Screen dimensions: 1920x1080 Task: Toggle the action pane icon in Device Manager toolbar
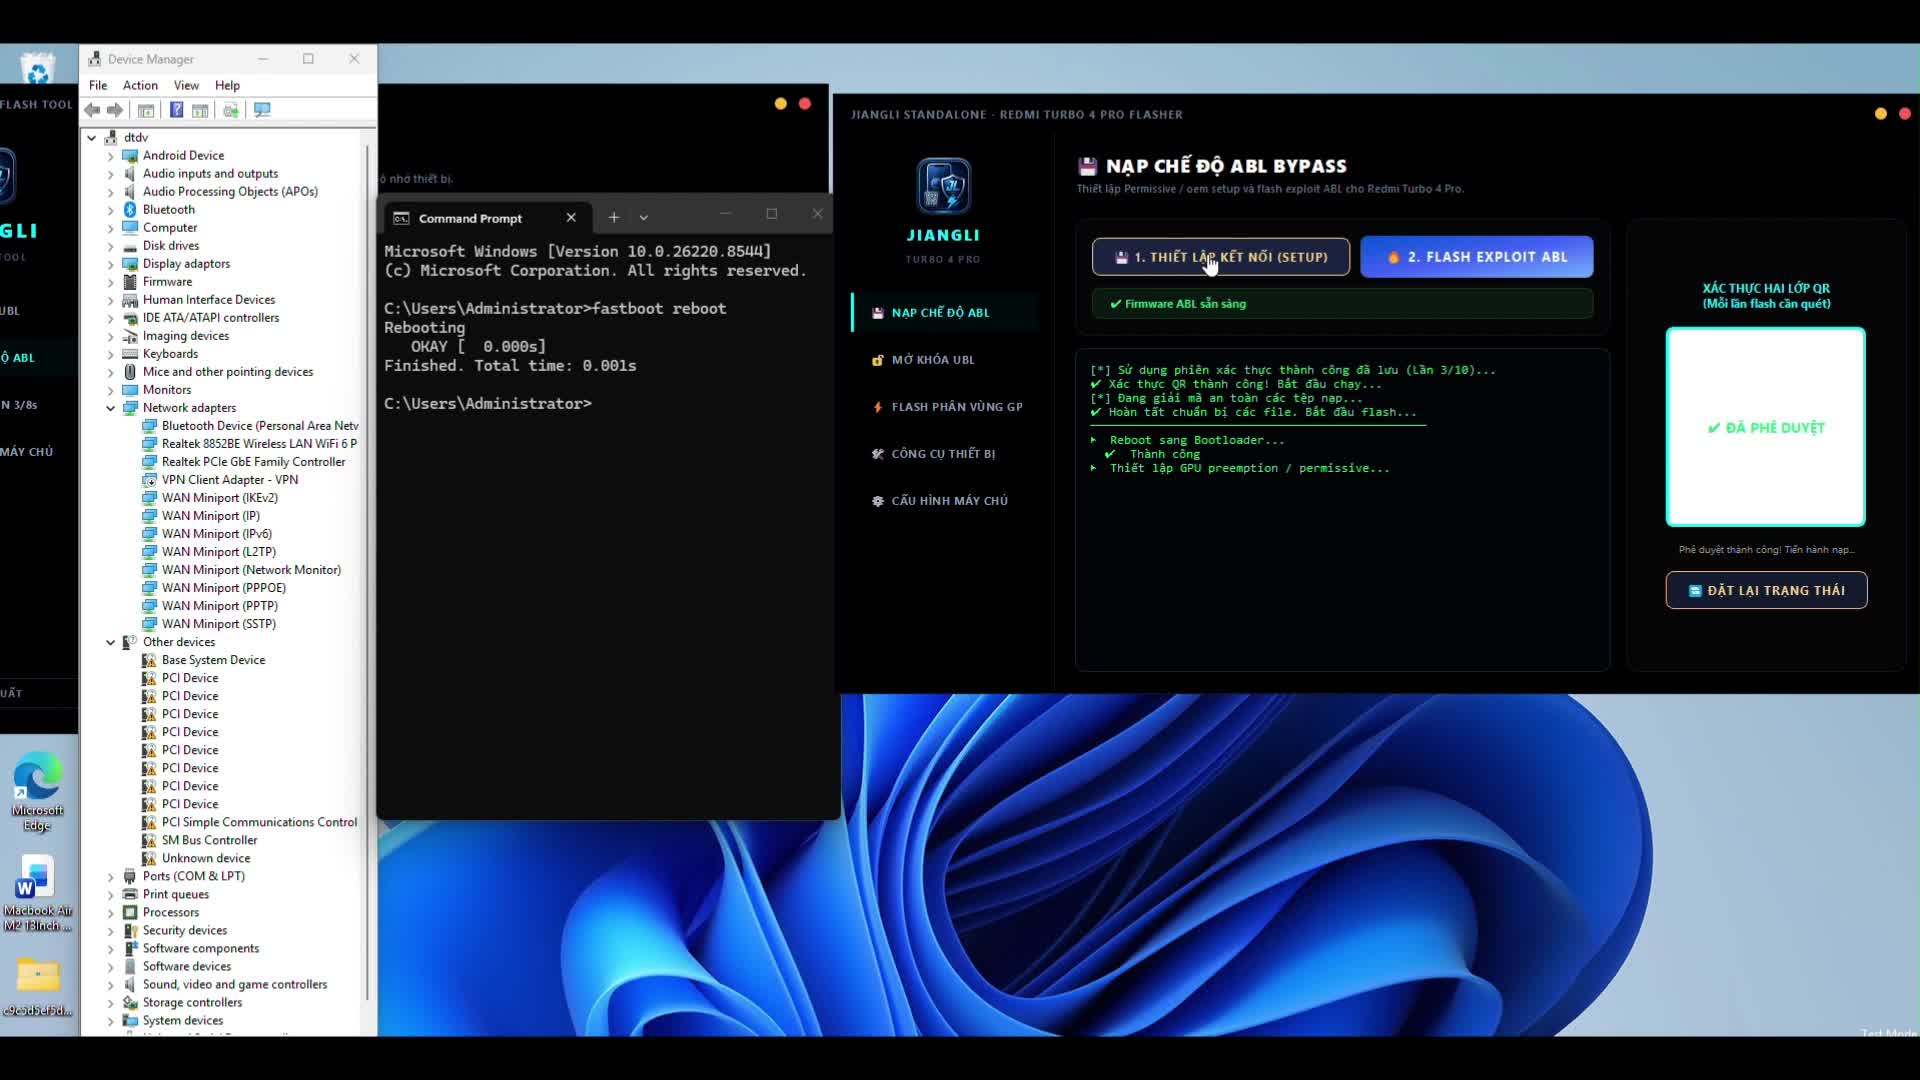pyautogui.click(x=200, y=110)
